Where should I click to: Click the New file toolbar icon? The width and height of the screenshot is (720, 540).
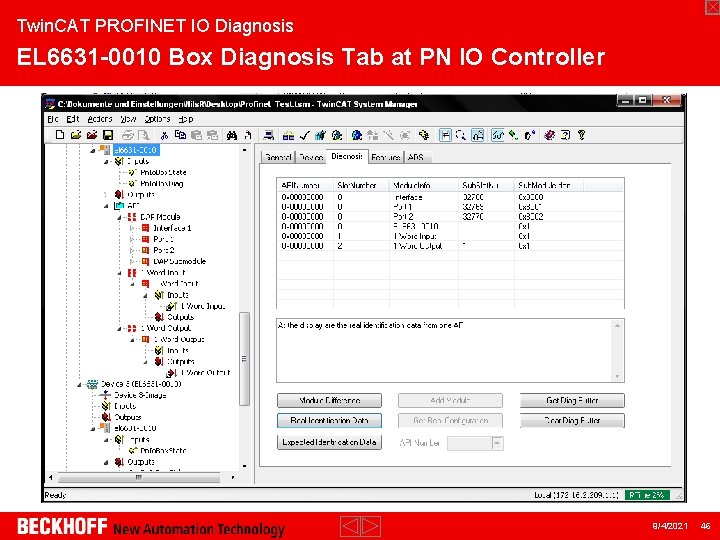(x=60, y=135)
